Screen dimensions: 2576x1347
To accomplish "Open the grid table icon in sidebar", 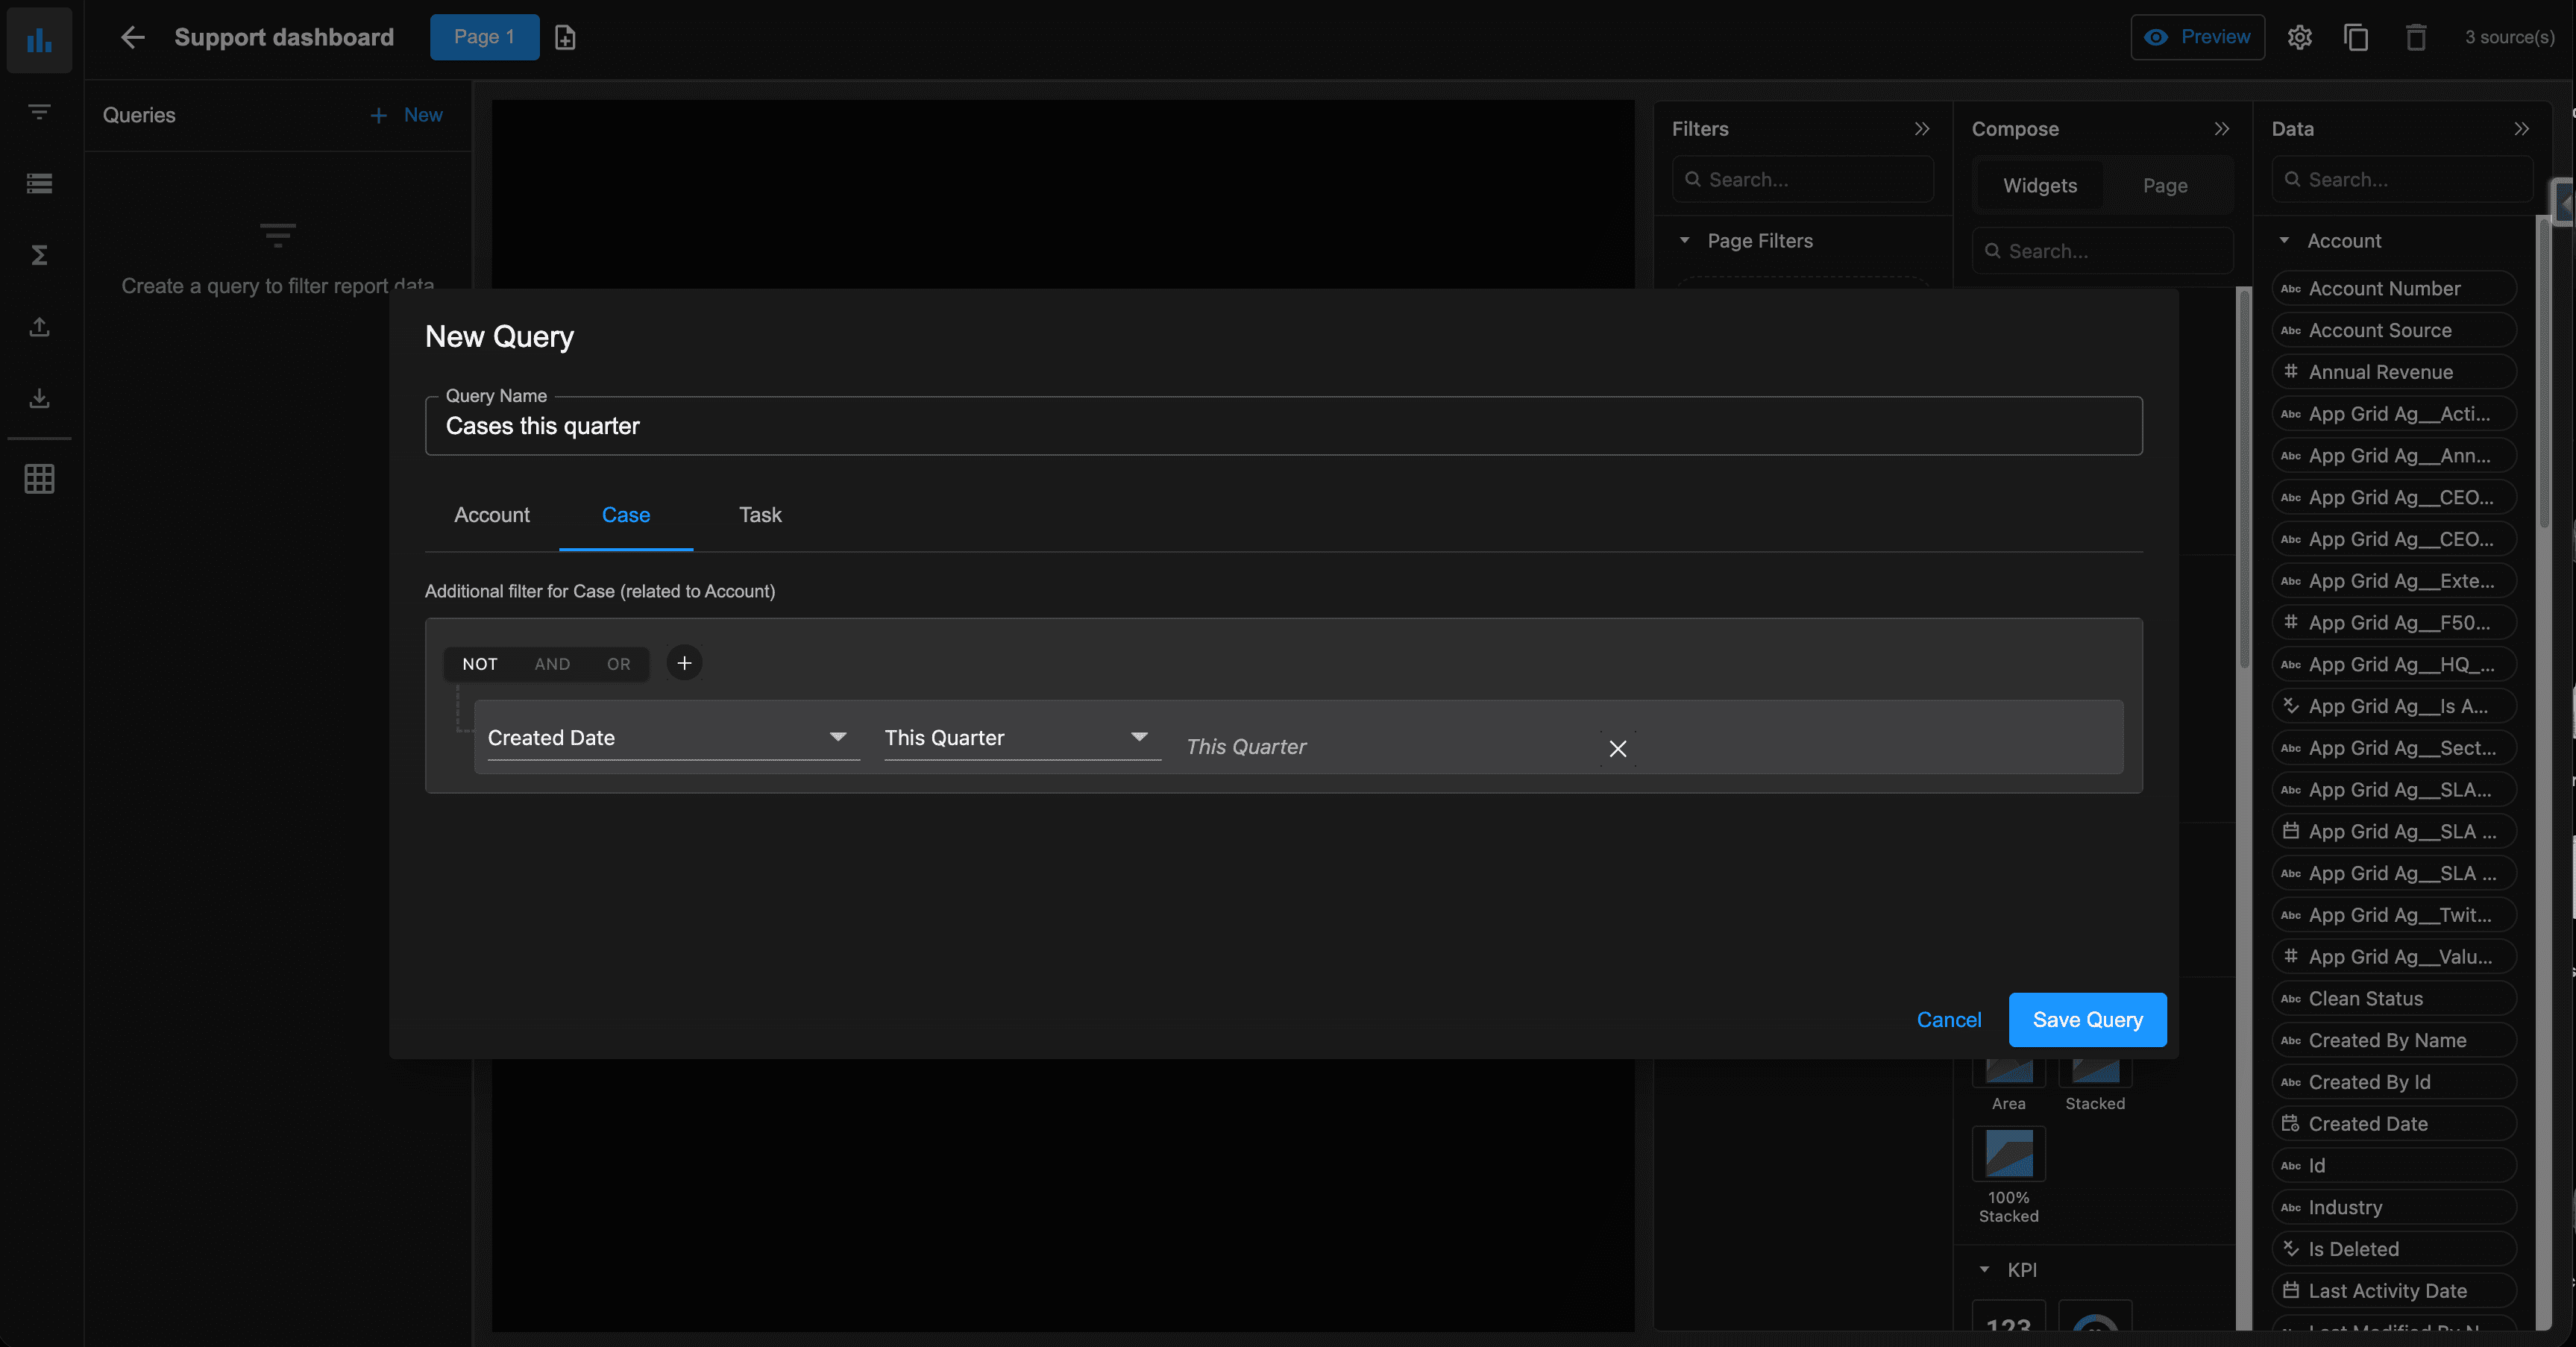I will (x=39, y=479).
